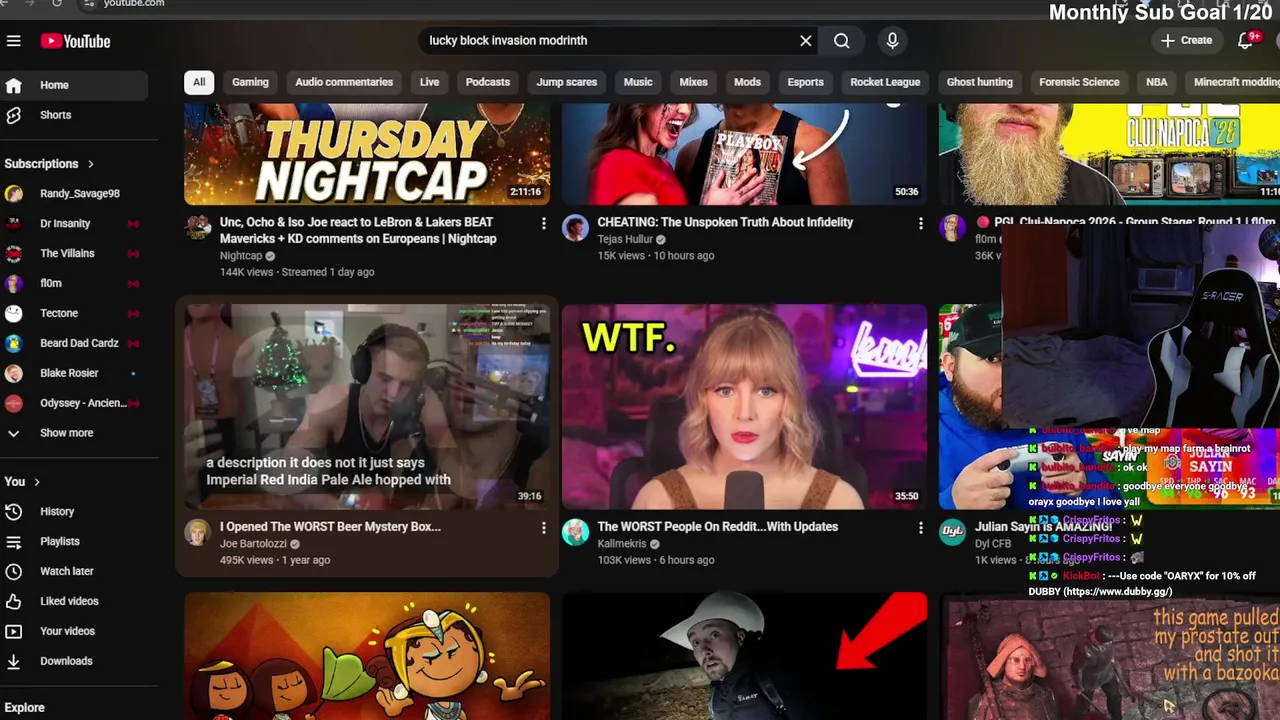Image resolution: width=1280 pixels, height=720 pixels.
Task: Open the WTF Reddit video thumbnail
Action: coord(744,407)
